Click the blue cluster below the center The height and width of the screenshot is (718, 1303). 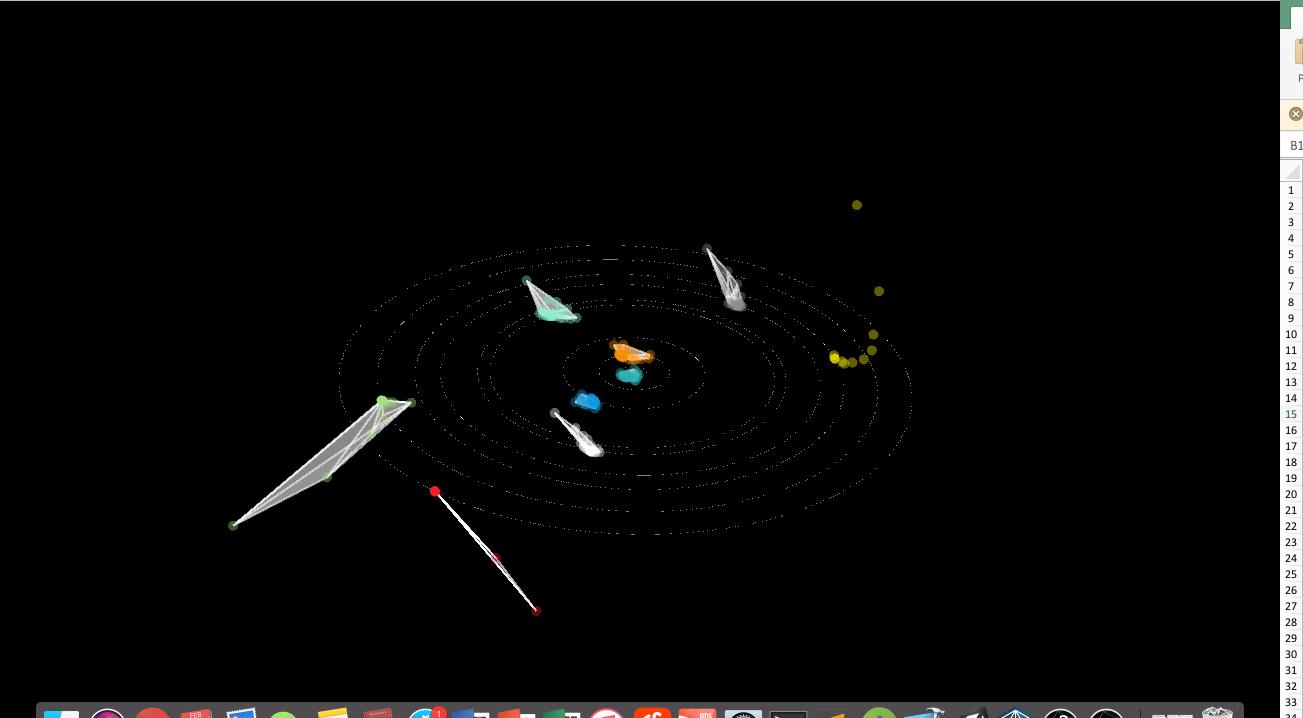click(x=588, y=402)
